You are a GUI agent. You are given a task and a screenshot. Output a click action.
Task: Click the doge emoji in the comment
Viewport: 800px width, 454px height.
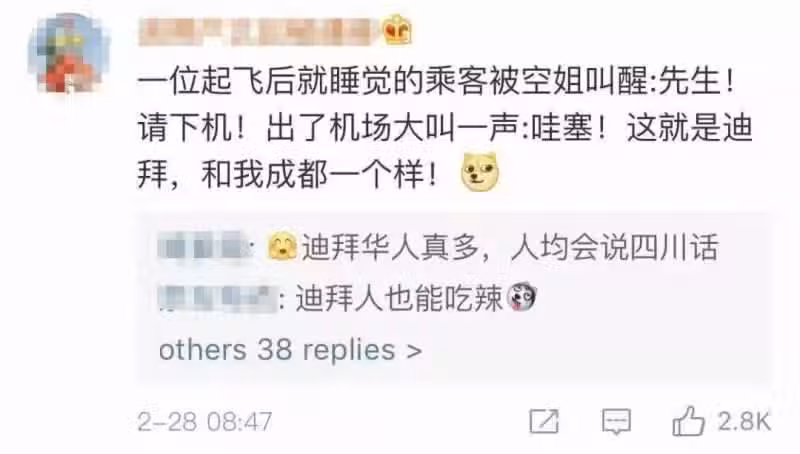(480, 172)
